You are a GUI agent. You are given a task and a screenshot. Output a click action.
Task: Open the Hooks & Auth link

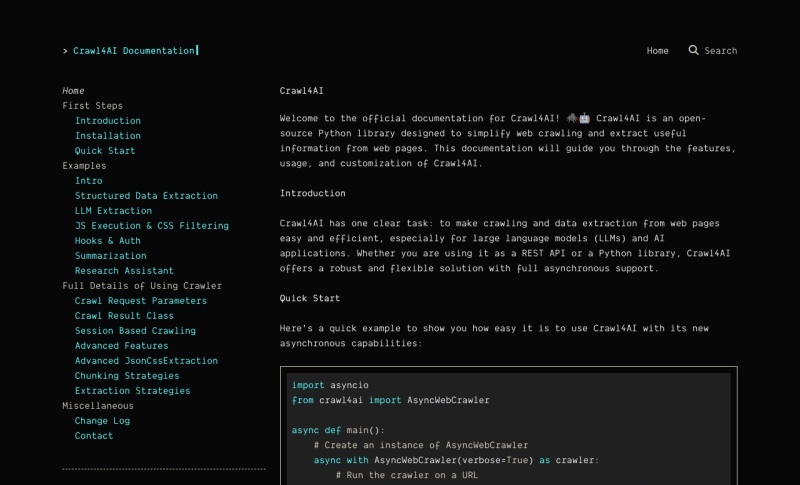[x=108, y=241]
